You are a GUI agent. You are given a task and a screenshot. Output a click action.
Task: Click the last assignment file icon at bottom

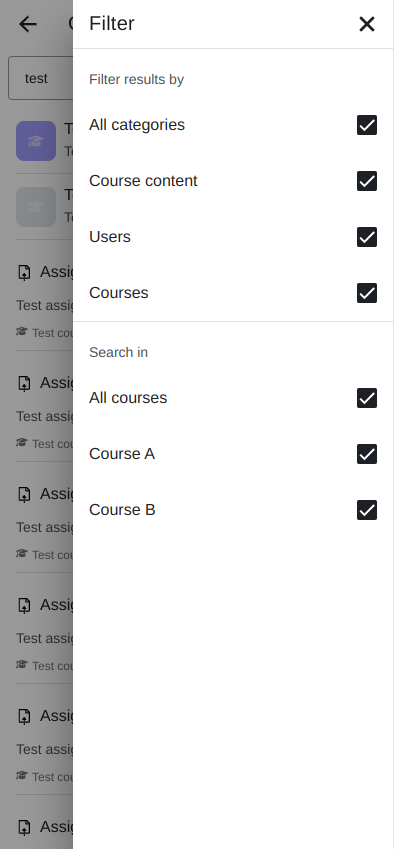click(x=24, y=827)
